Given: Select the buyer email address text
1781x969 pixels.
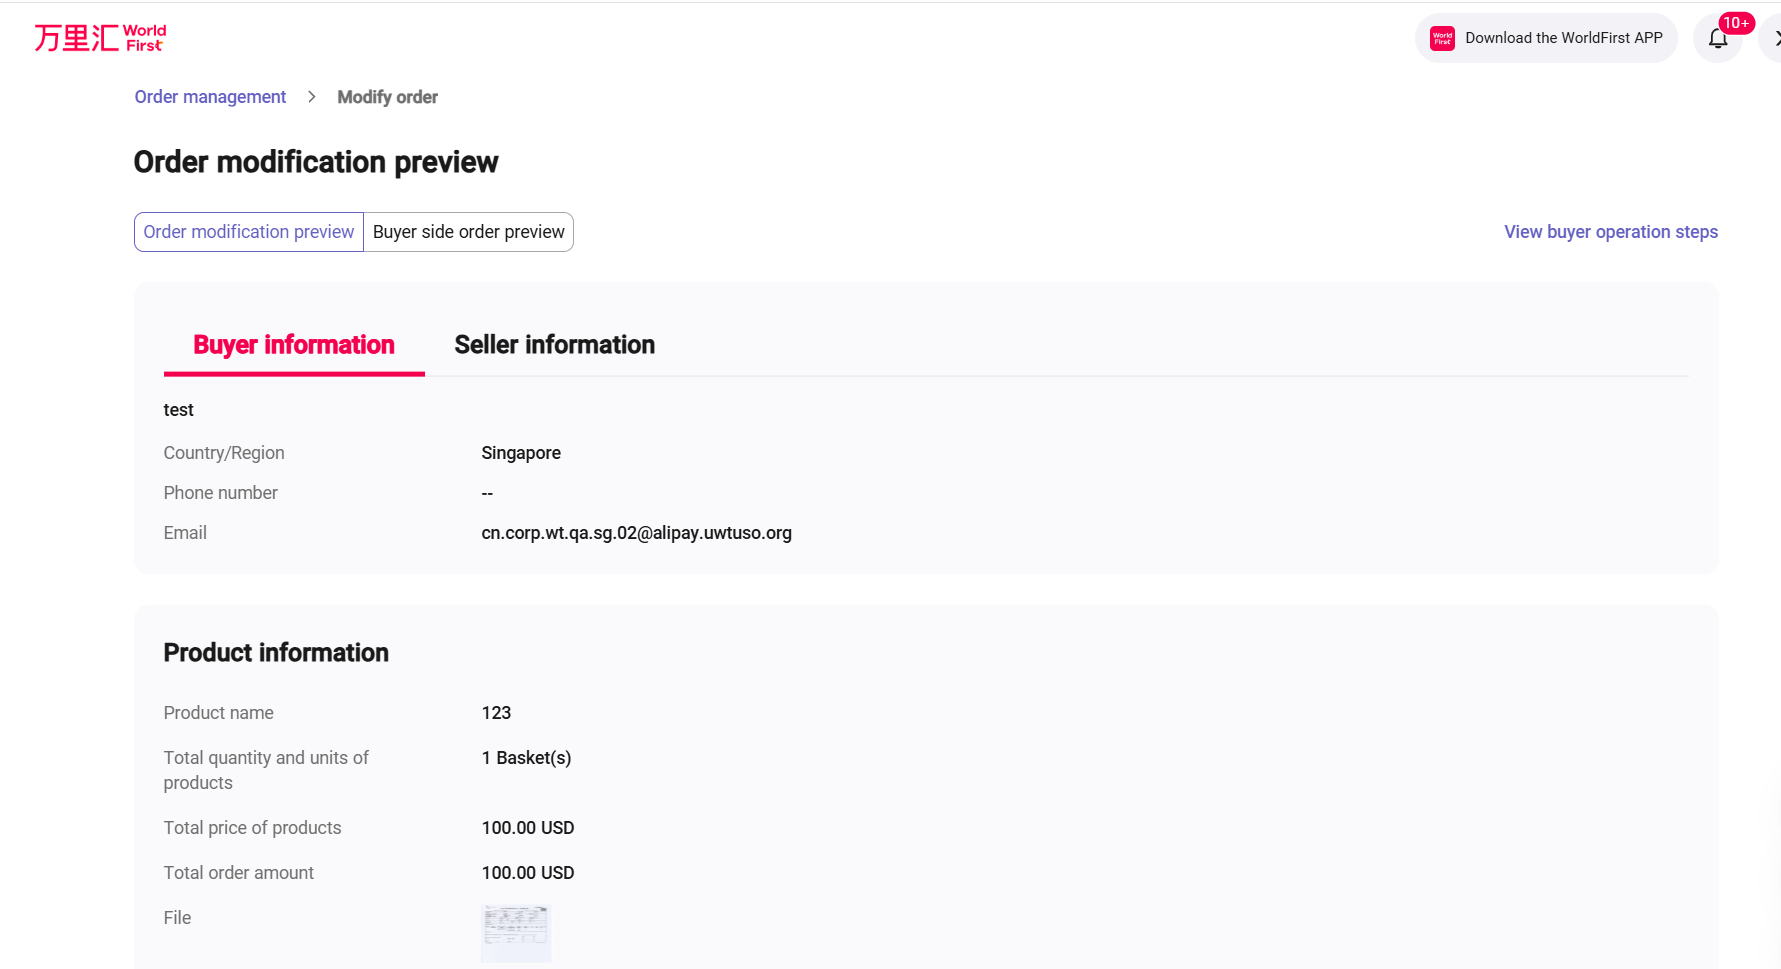Looking at the screenshot, I should pyautogui.click(x=636, y=532).
